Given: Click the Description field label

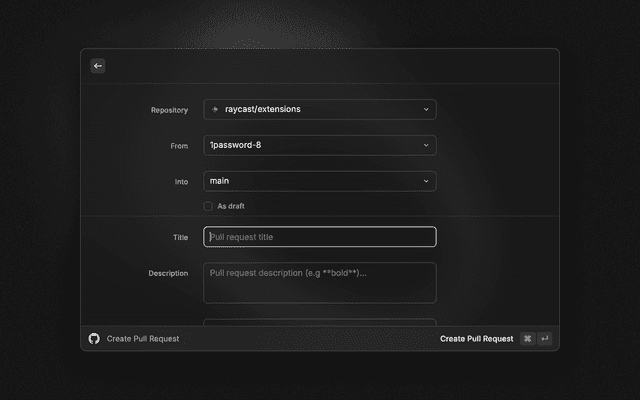Looking at the screenshot, I should [168, 273].
